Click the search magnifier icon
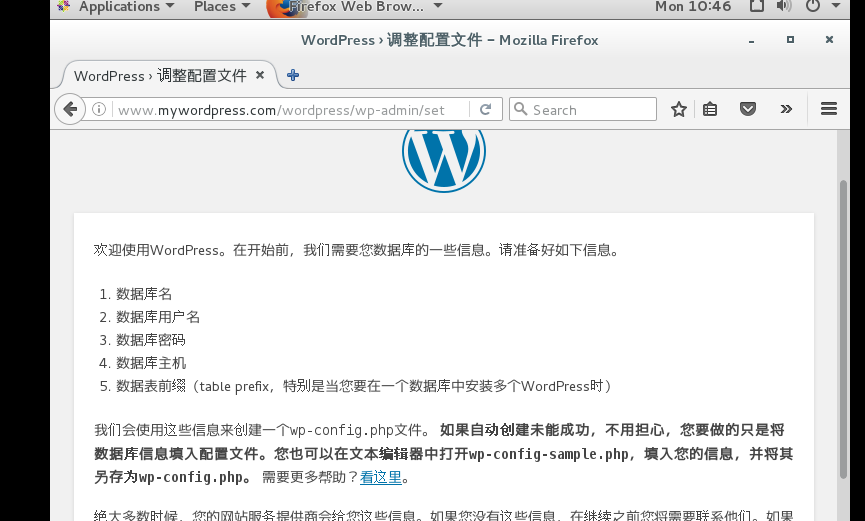The image size is (865, 521). pyautogui.click(x=520, y=109)
